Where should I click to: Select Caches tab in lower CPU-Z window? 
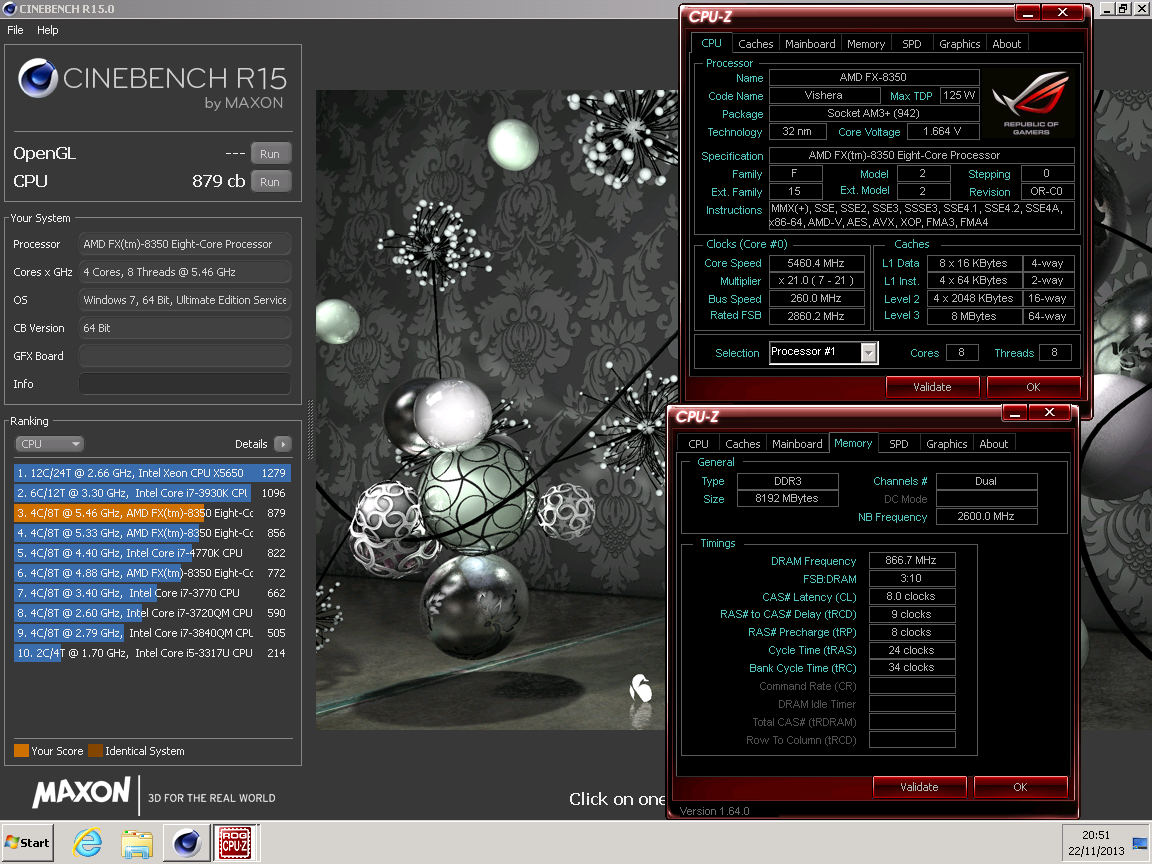pyautogui.click(x=743, y=444)
